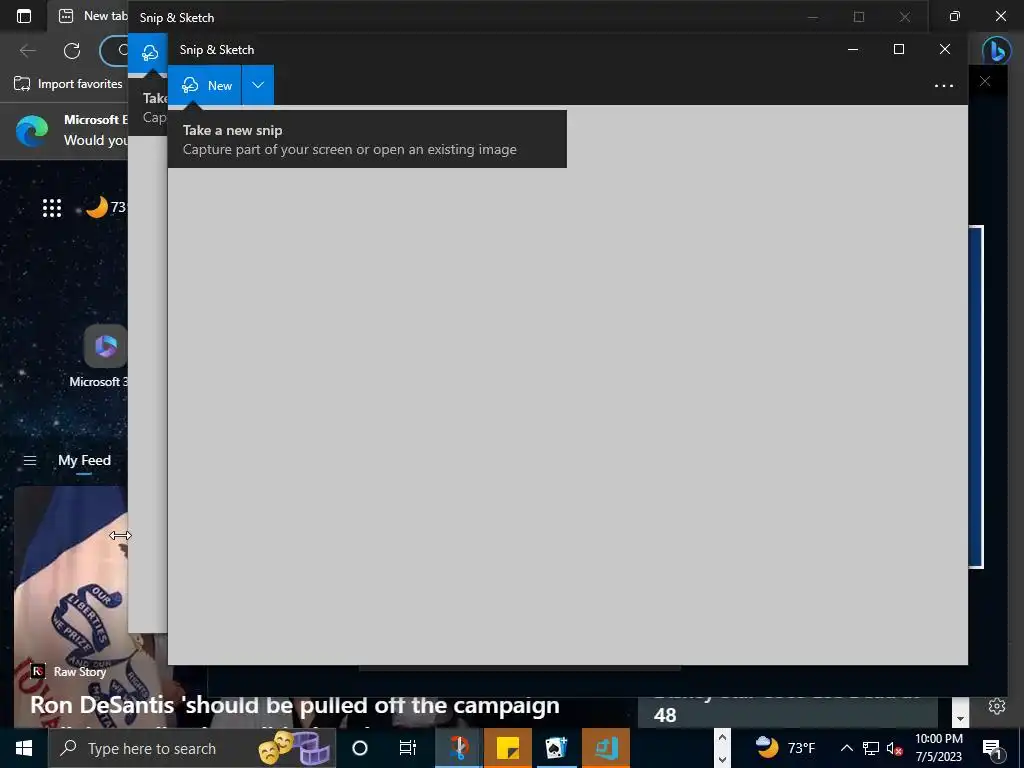This screenshot has height=768, width=1024.
Task: Click the weather moon icon on Edge page
Action: click(x=97, y=207)
